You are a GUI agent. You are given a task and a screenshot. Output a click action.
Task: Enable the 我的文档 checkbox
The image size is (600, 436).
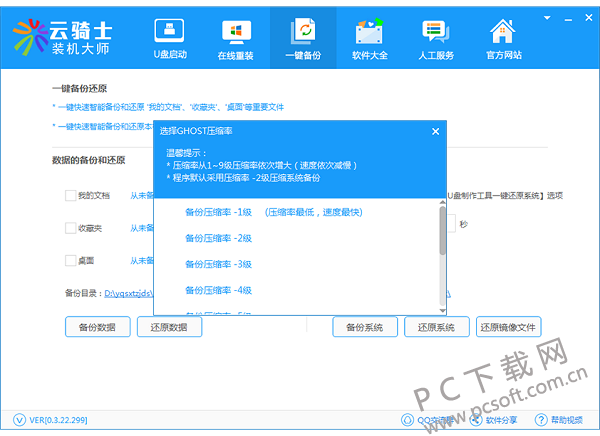tap(70, 196)
